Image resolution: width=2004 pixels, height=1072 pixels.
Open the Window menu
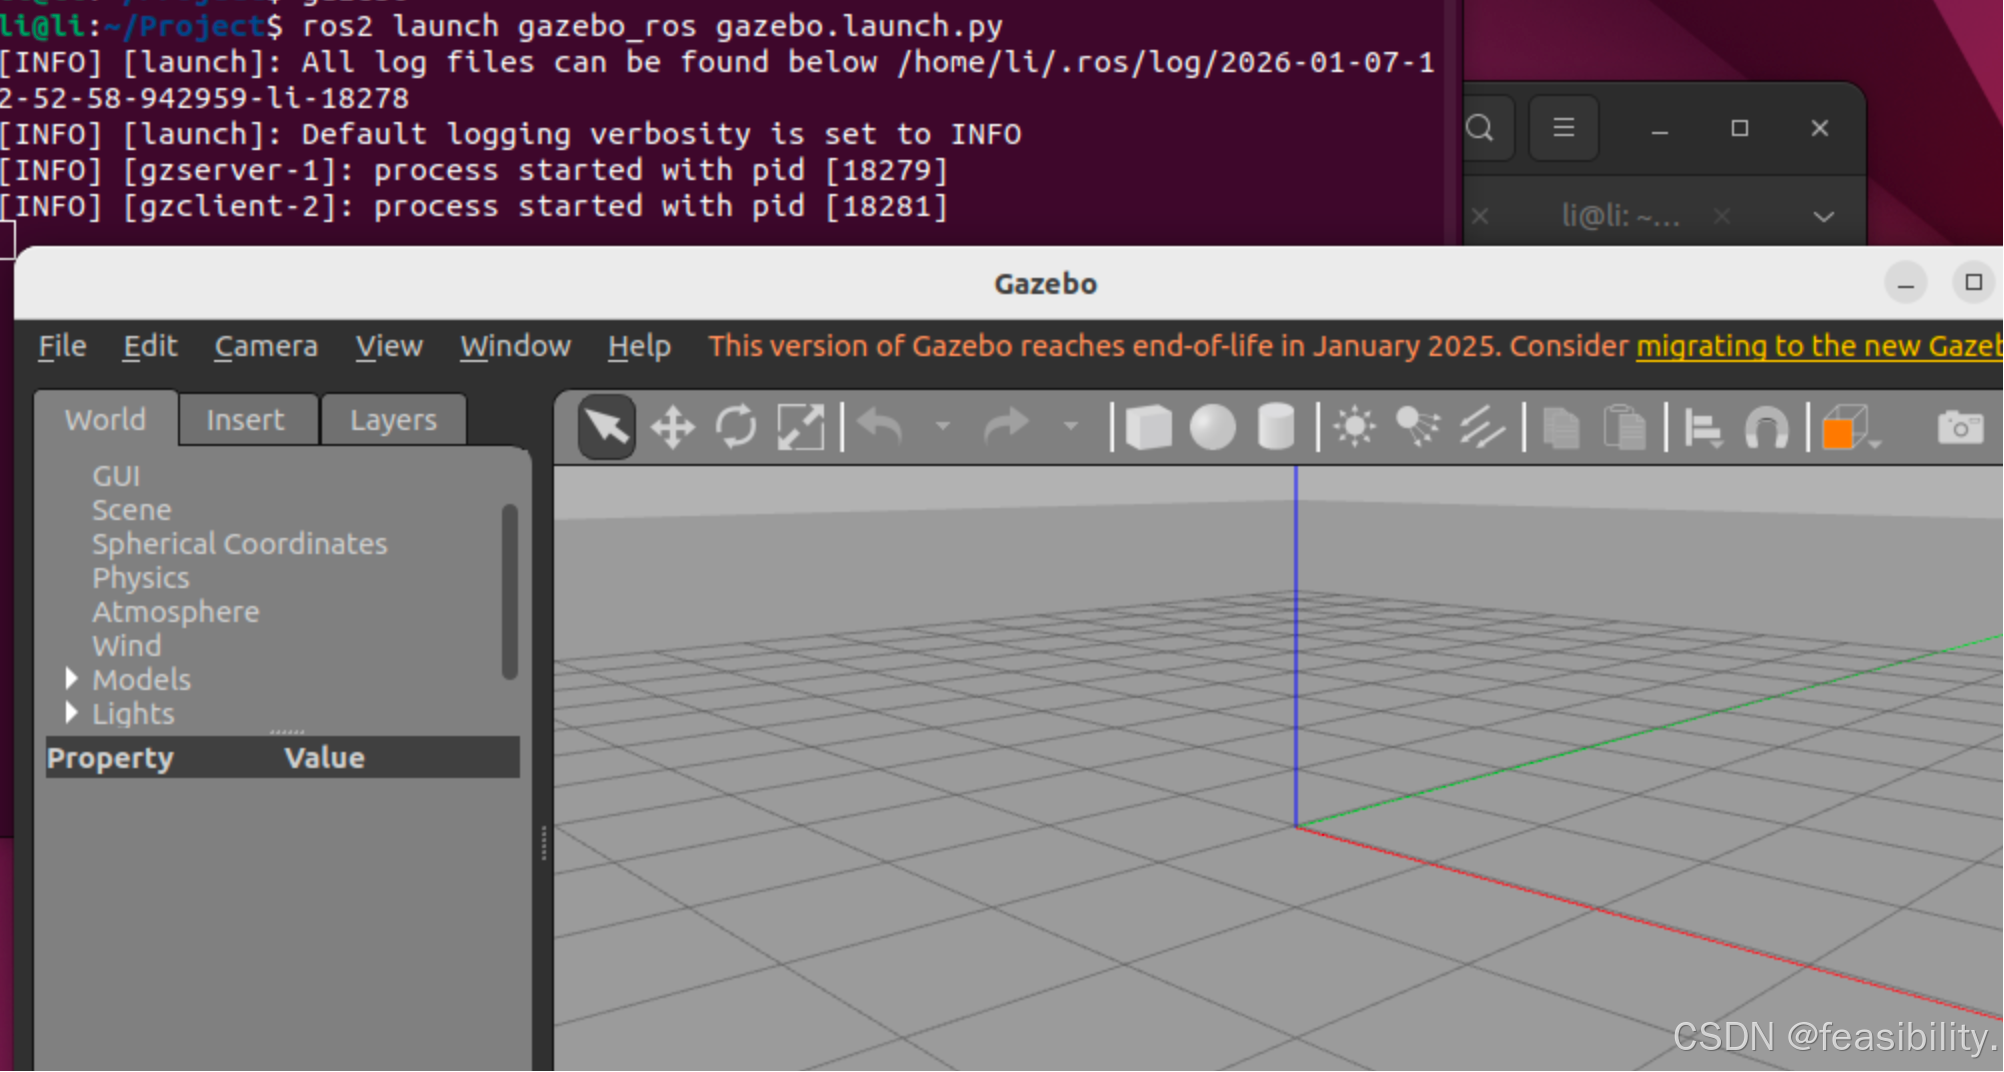515,346
